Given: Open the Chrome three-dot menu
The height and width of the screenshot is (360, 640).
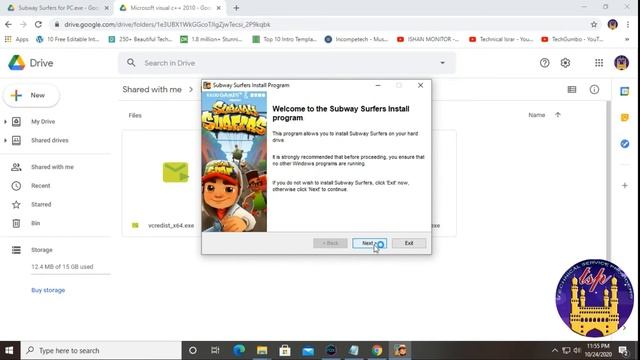Looking at the screenshot, I should 628,24.
